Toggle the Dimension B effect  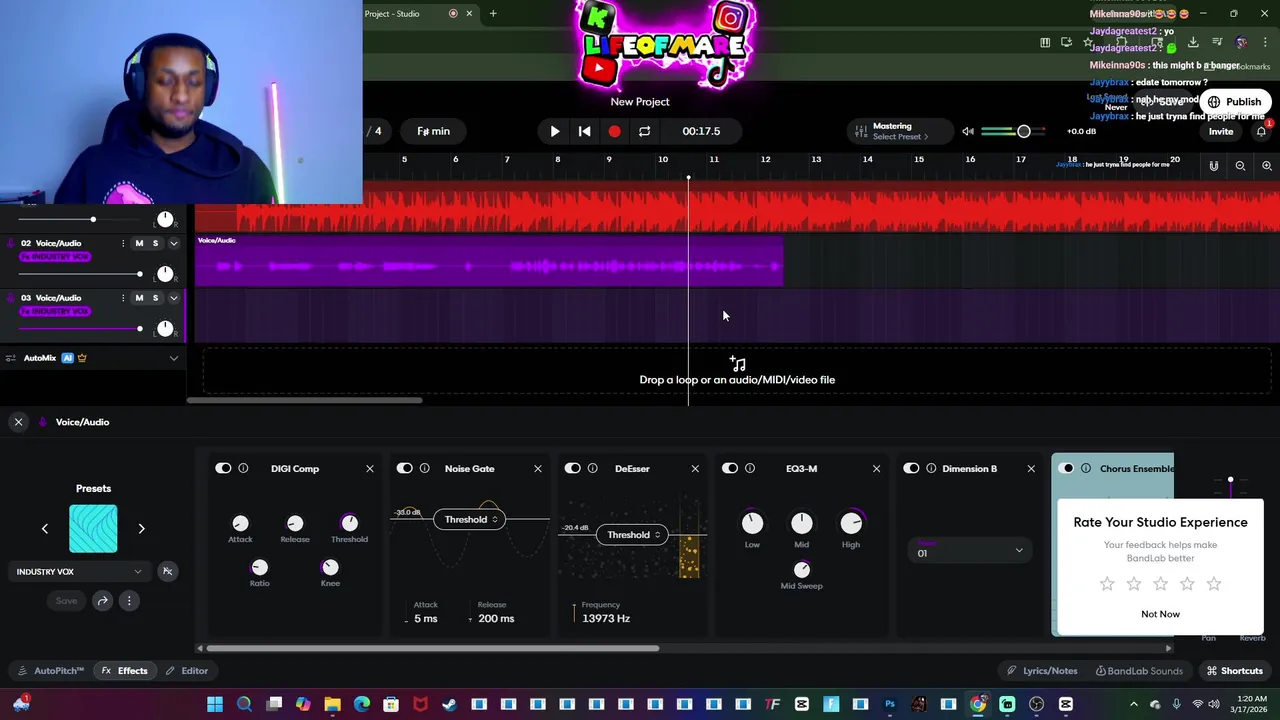tap(911, 468)
